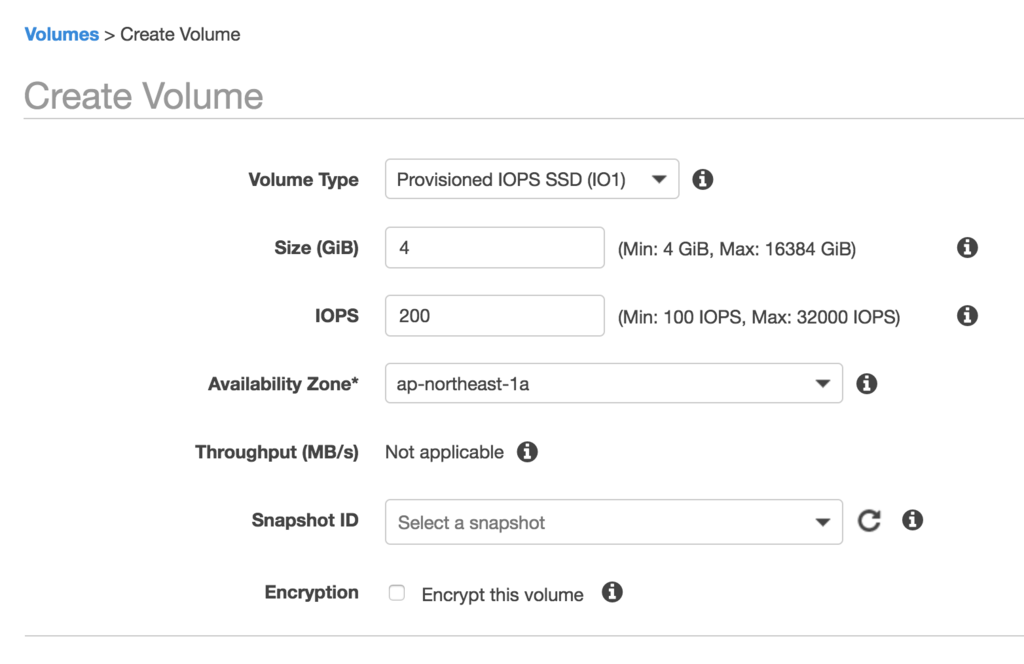Click the Create Volume breadcrumb text
Screen dimensions: 1024x664
pos(180,34)
